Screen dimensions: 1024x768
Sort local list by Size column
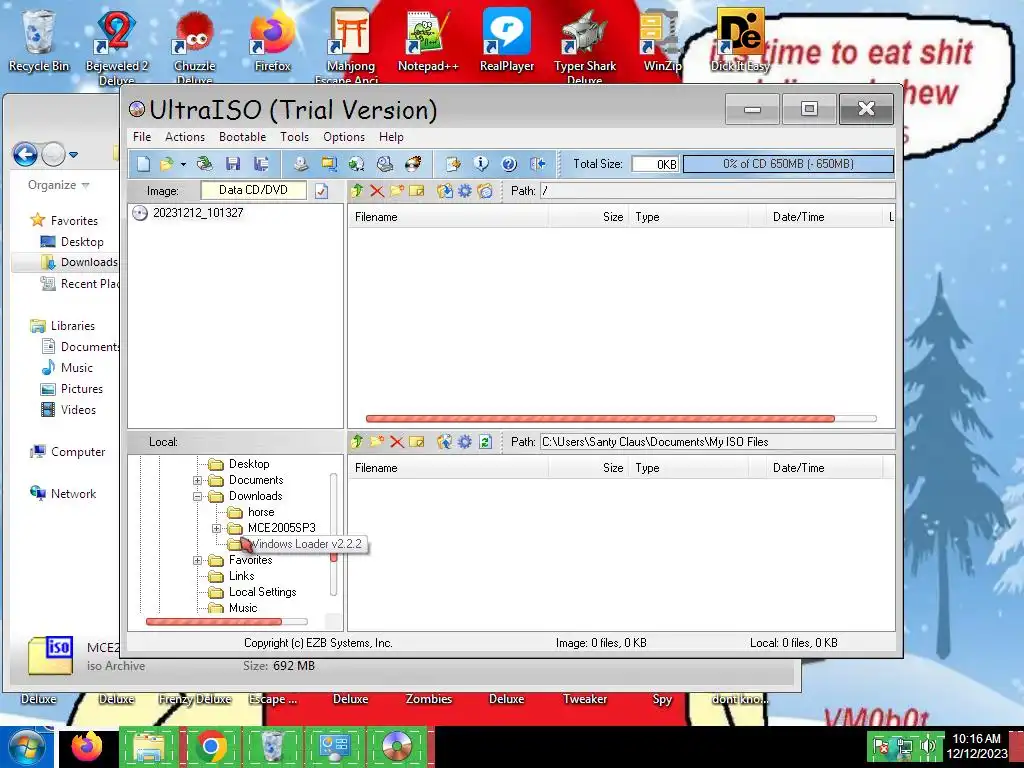(588, 468)
